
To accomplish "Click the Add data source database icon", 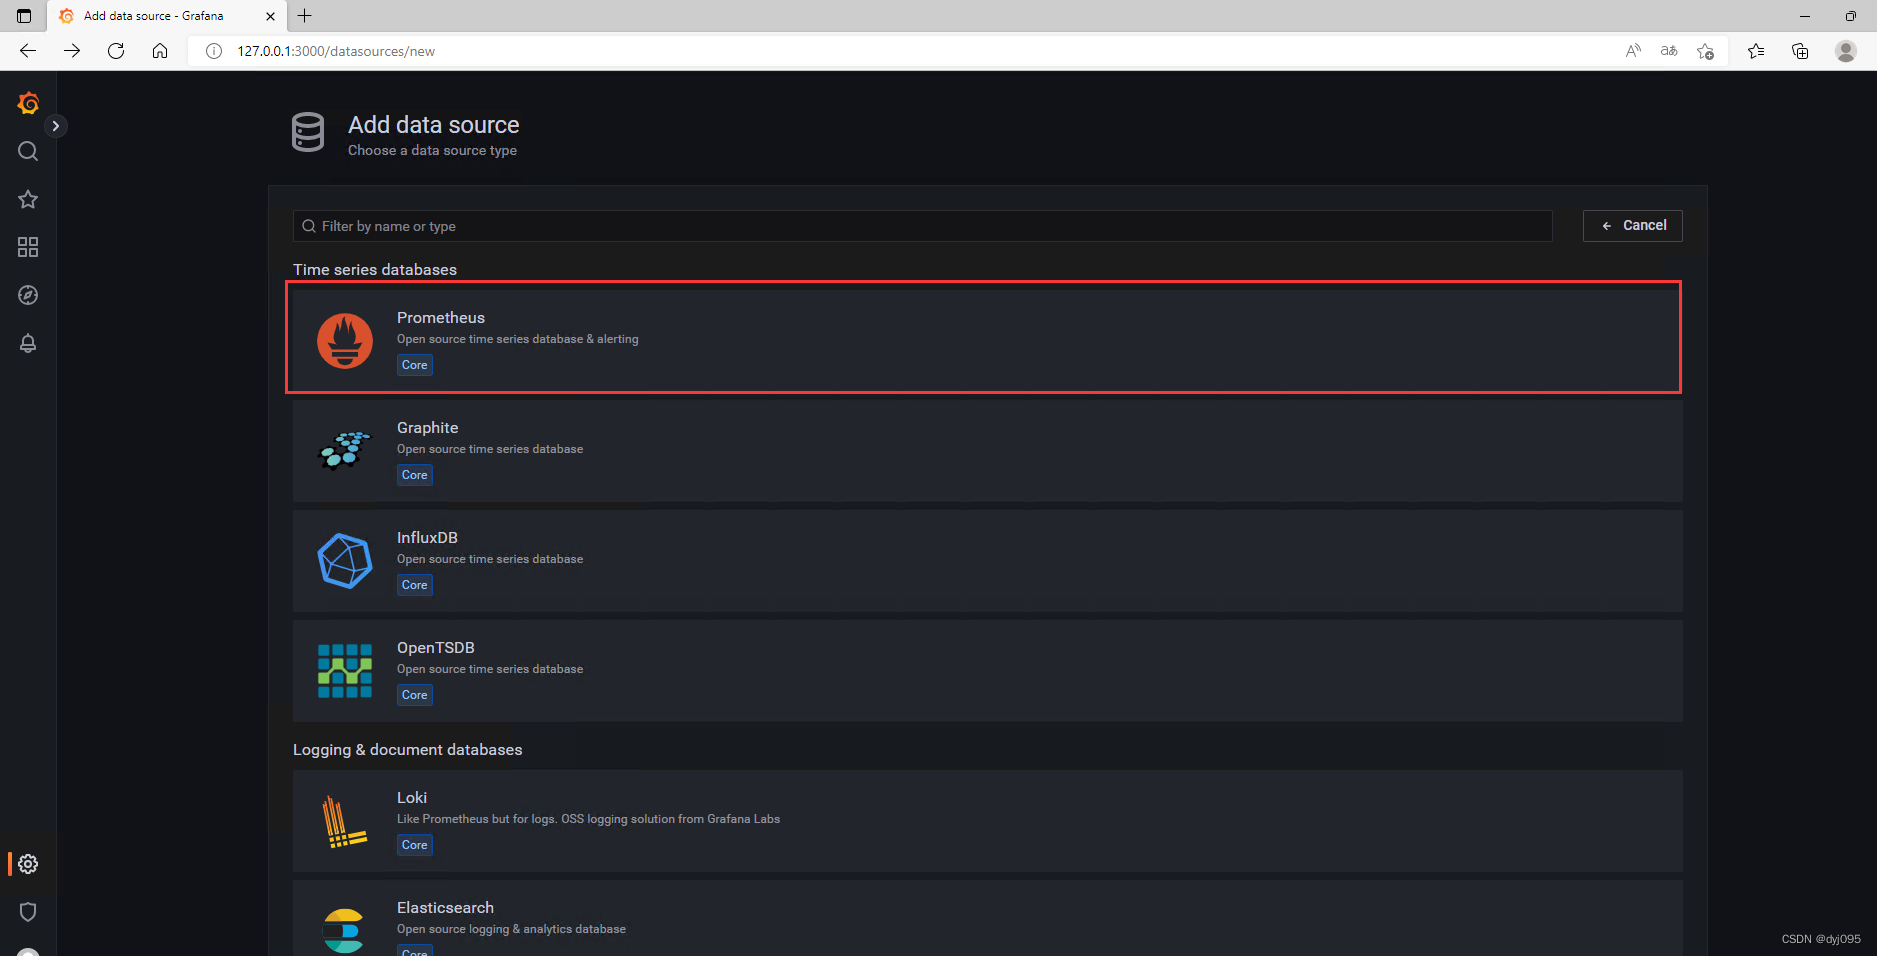I will tap(308, 132).
